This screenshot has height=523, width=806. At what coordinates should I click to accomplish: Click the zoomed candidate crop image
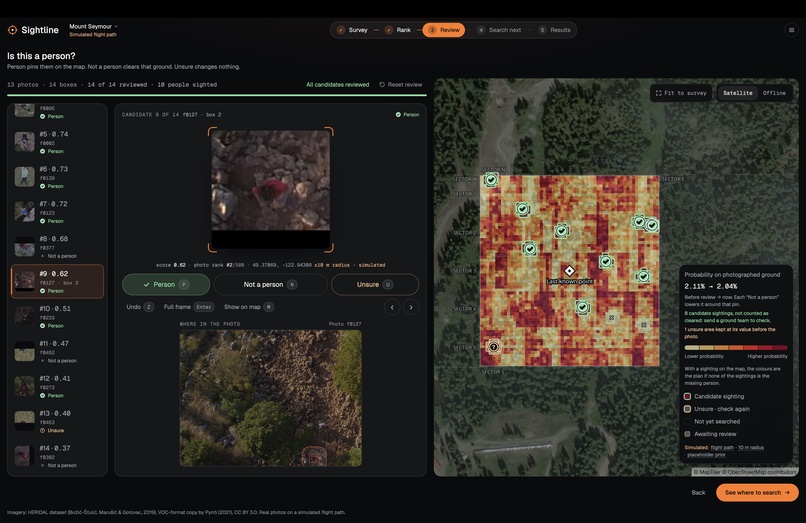tap(270, 189)
